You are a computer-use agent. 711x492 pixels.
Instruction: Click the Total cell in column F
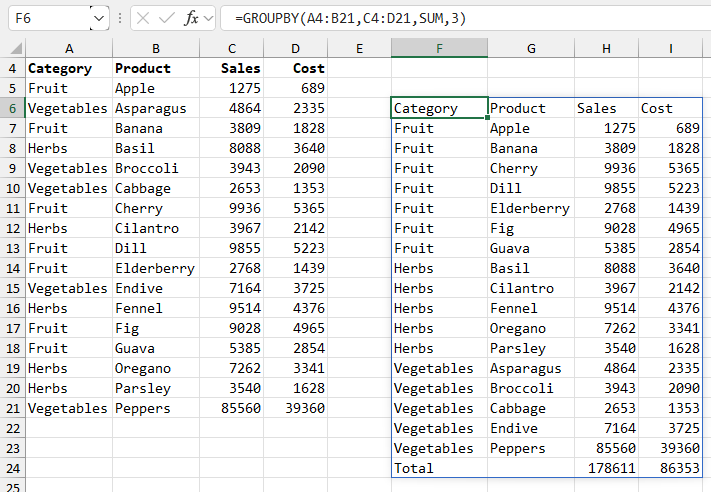[x=439, y=468]
